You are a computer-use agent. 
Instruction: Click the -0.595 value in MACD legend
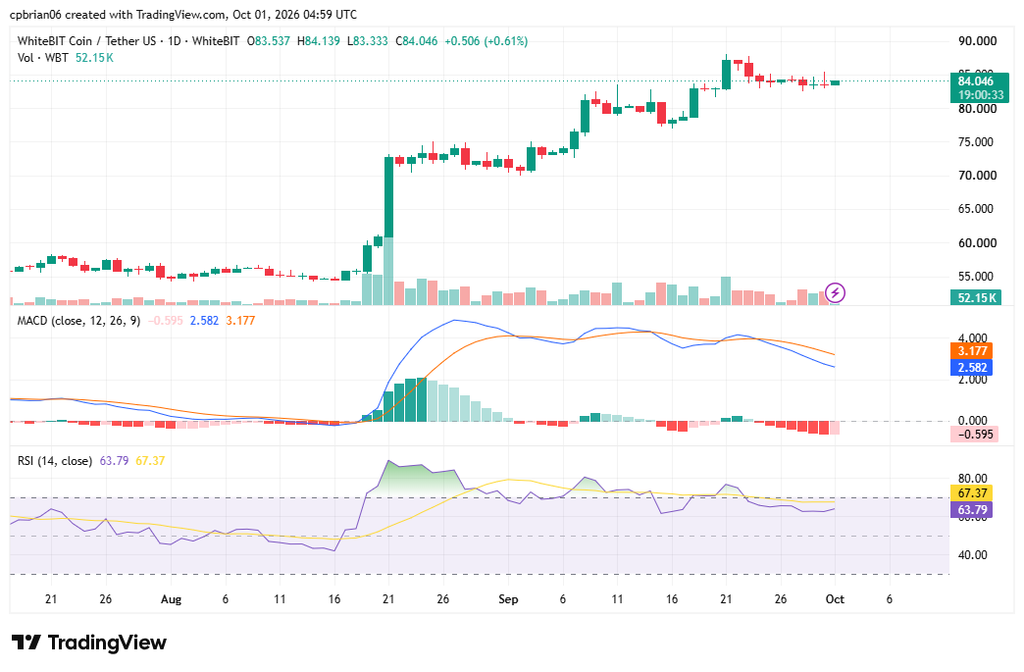[x=165, y=321]
